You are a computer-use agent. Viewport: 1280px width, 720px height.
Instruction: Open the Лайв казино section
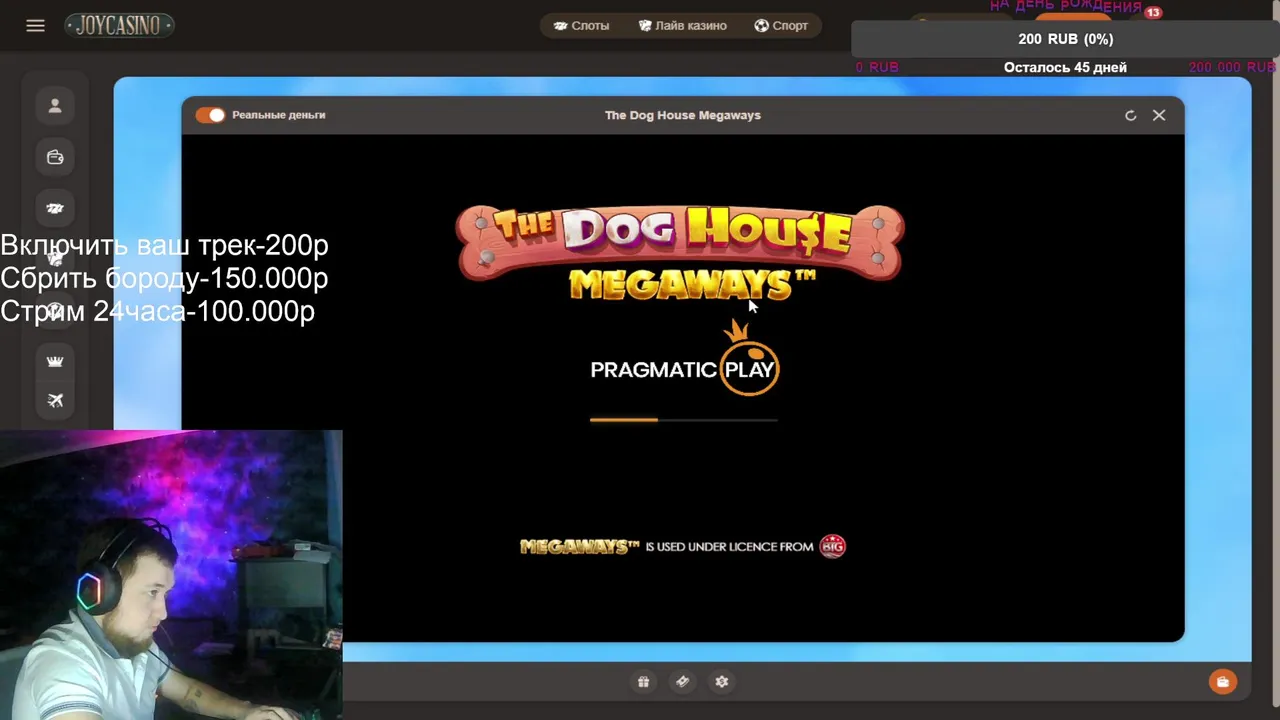(x=682, y=26)
